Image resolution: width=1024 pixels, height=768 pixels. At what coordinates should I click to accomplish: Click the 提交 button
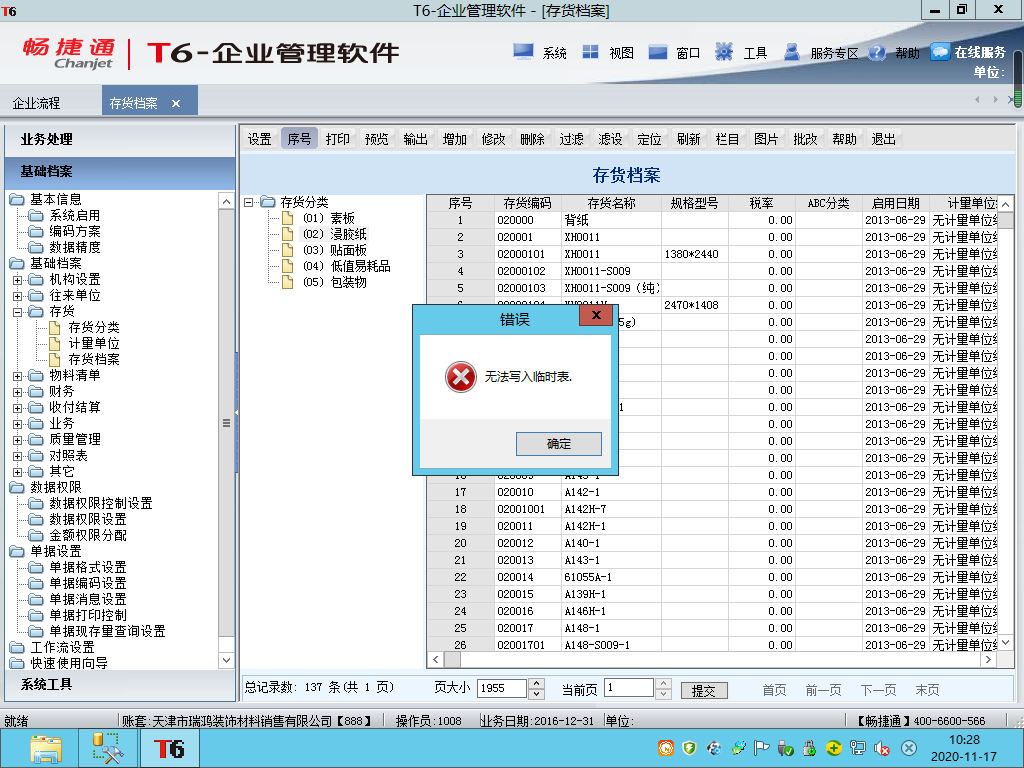[x=704, y=691]
